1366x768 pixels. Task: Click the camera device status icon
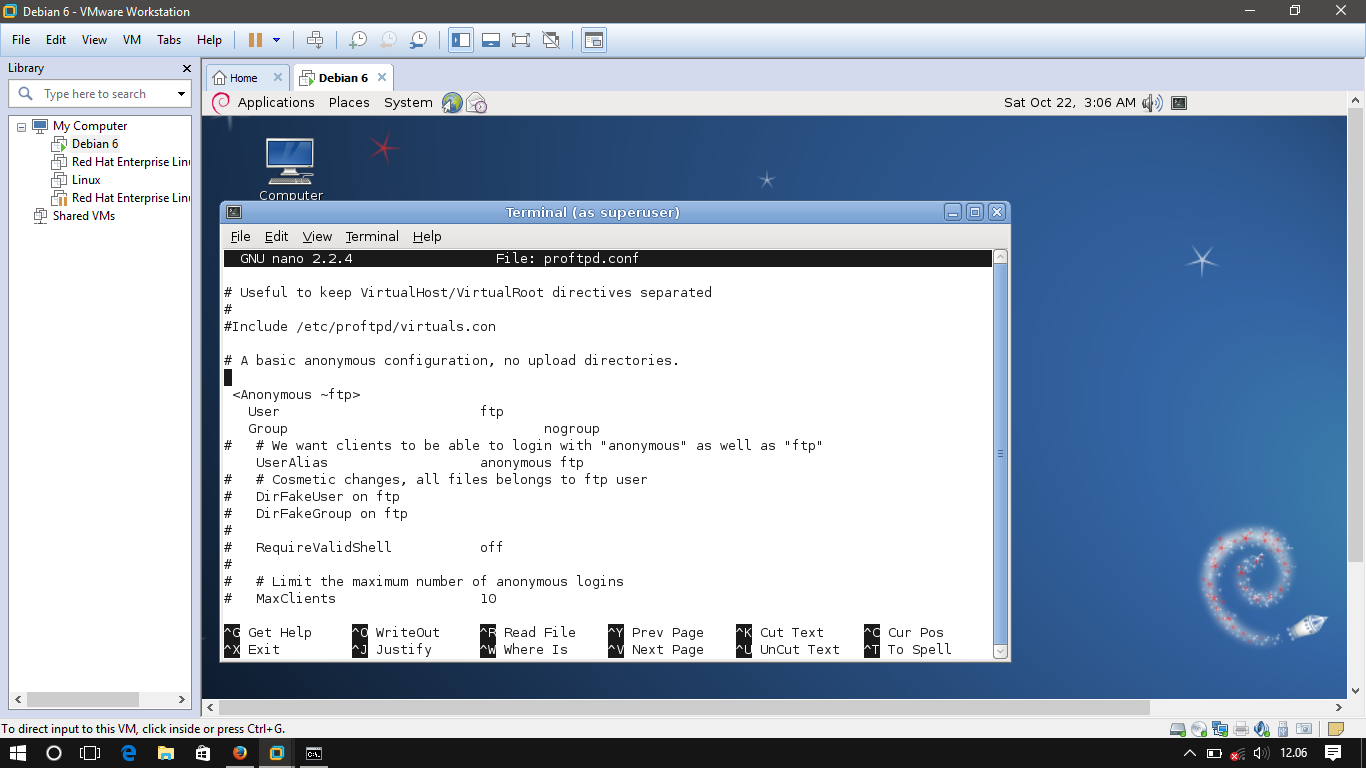[x=1304, y=729]
